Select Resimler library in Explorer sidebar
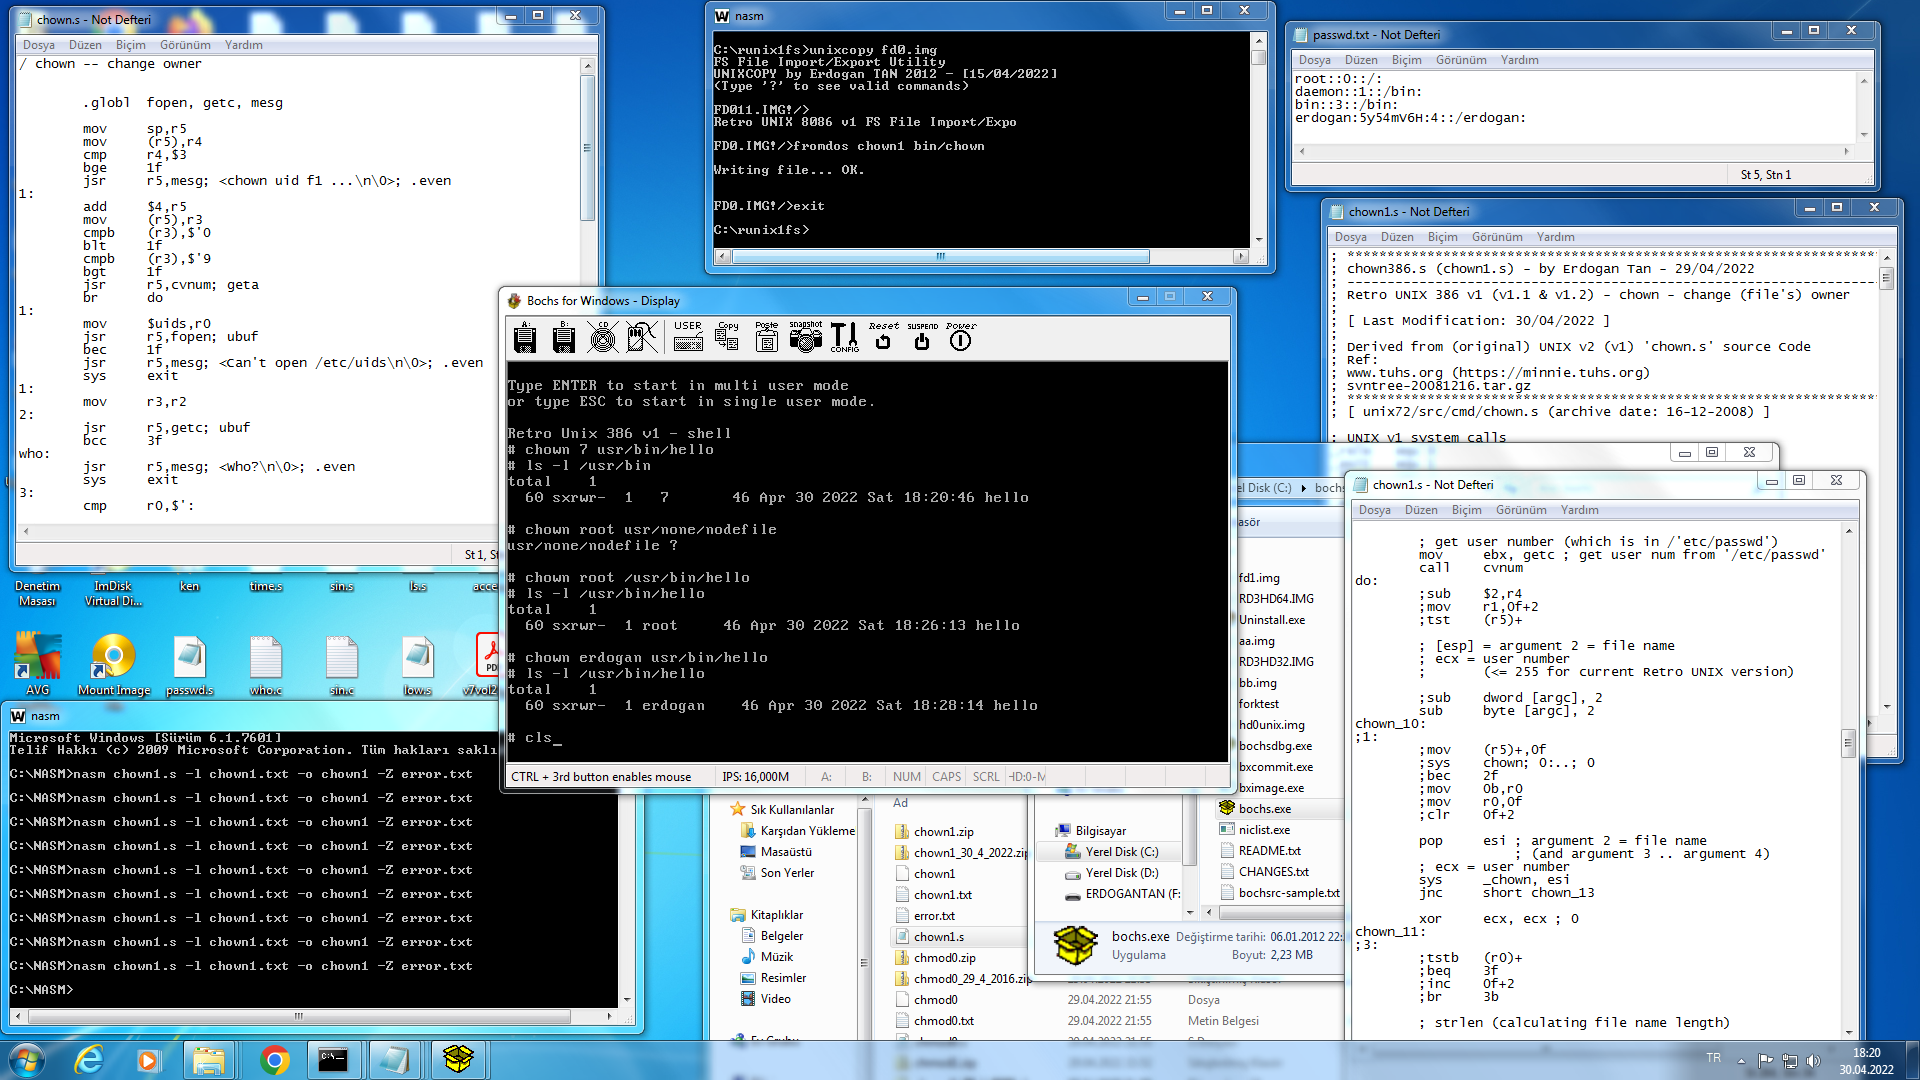 (773, 978)
